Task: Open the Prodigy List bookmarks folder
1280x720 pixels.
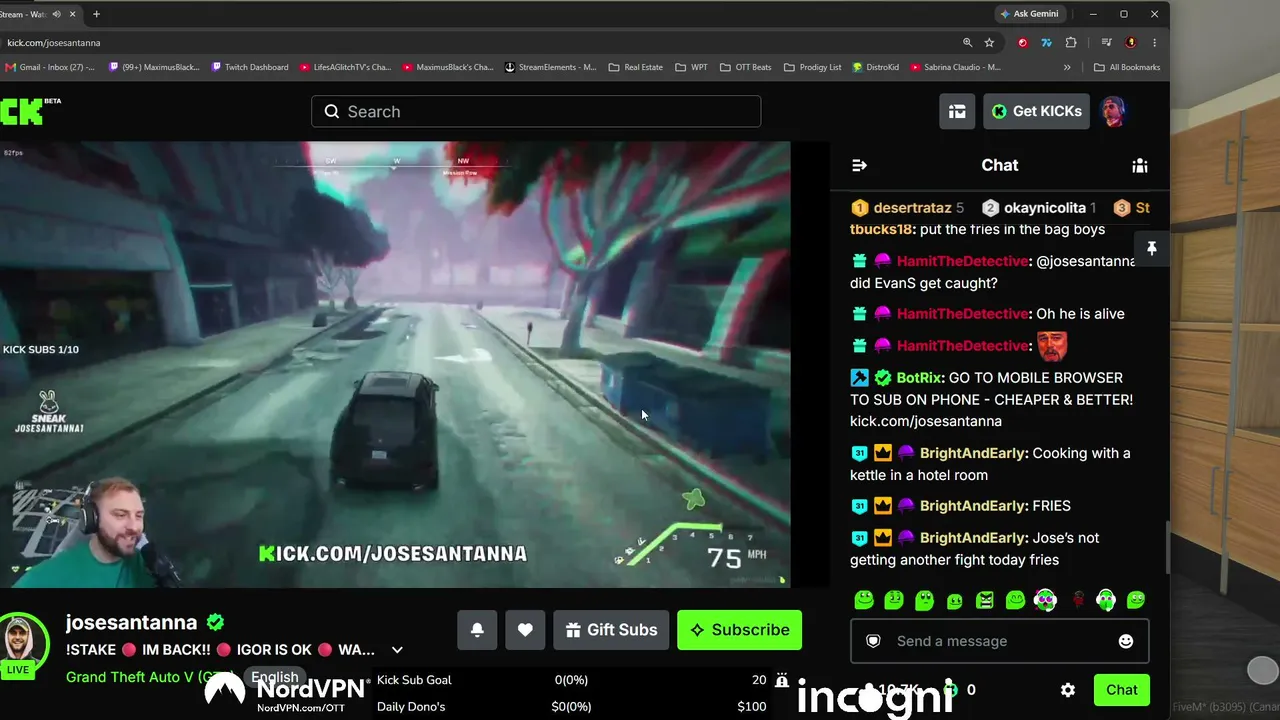Action: click(813, 67)
